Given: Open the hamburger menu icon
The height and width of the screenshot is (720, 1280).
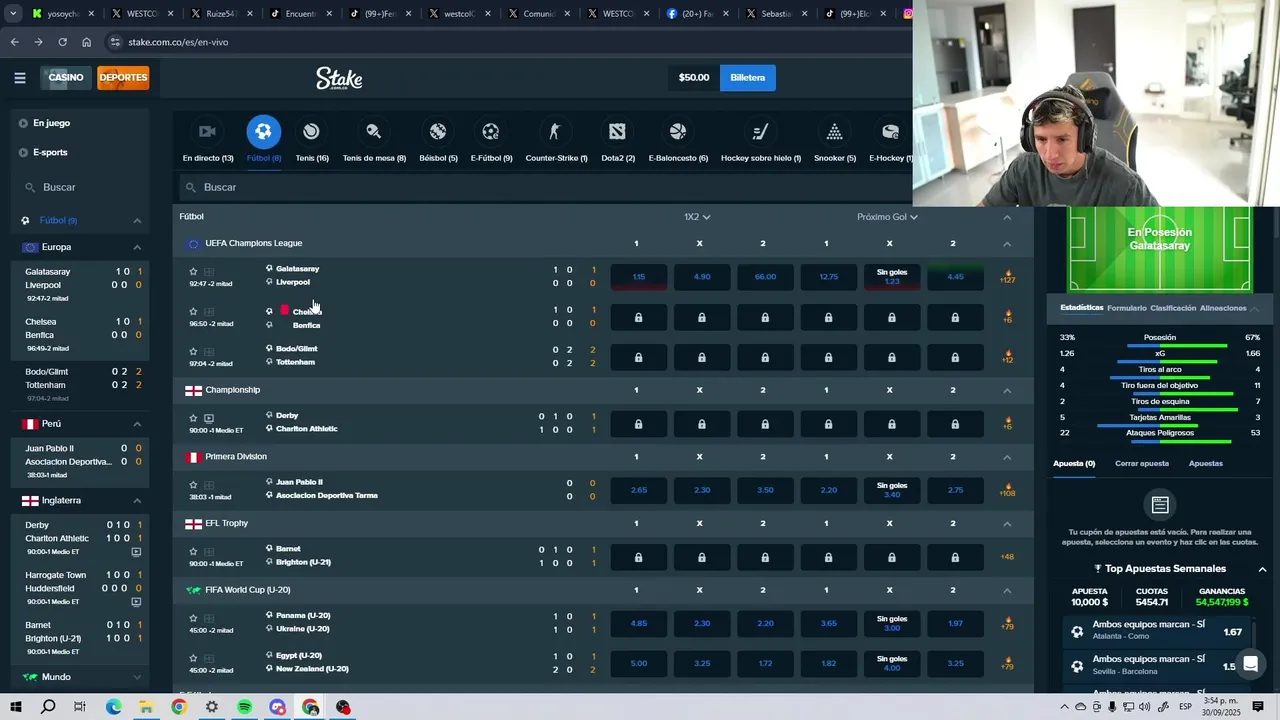Looking at the screenshot, I should tap(20, 78).
